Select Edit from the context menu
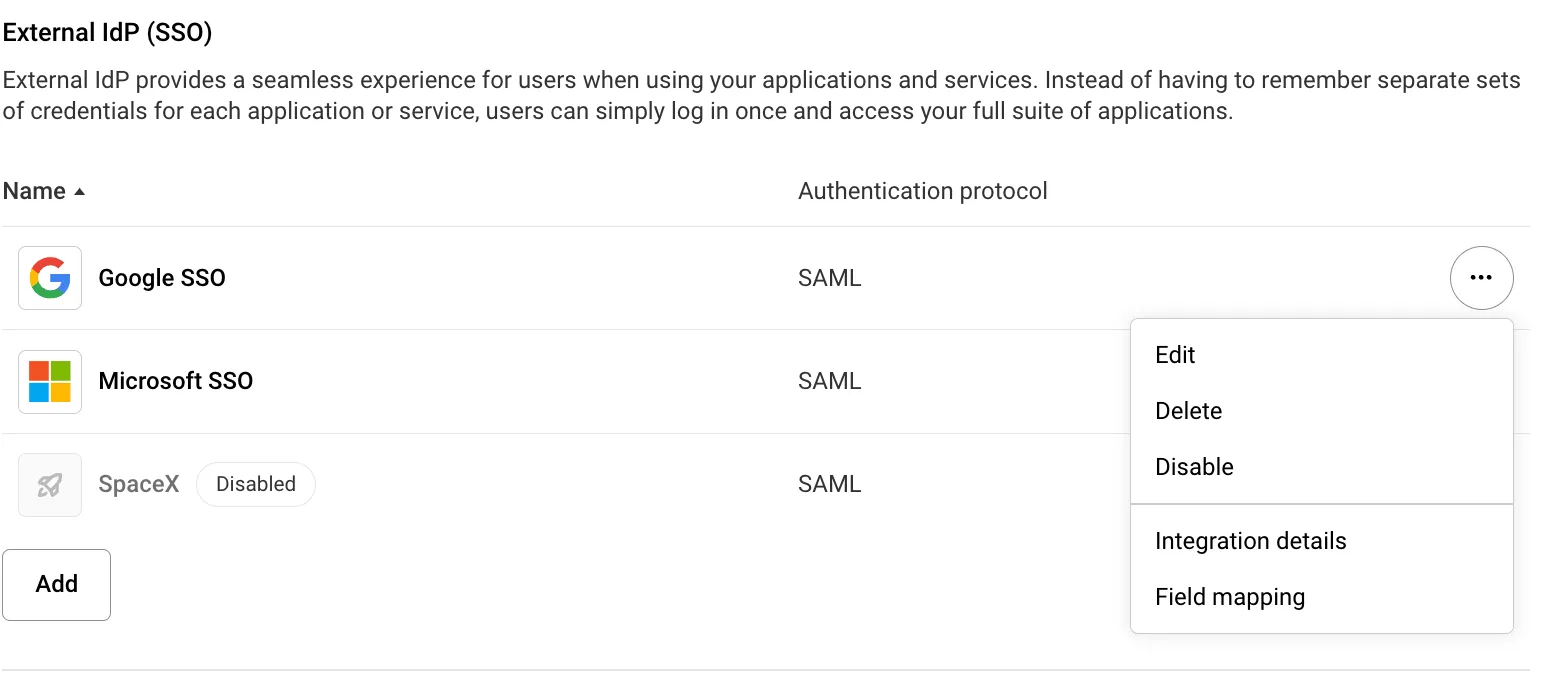 click(x=1174, y=354)
